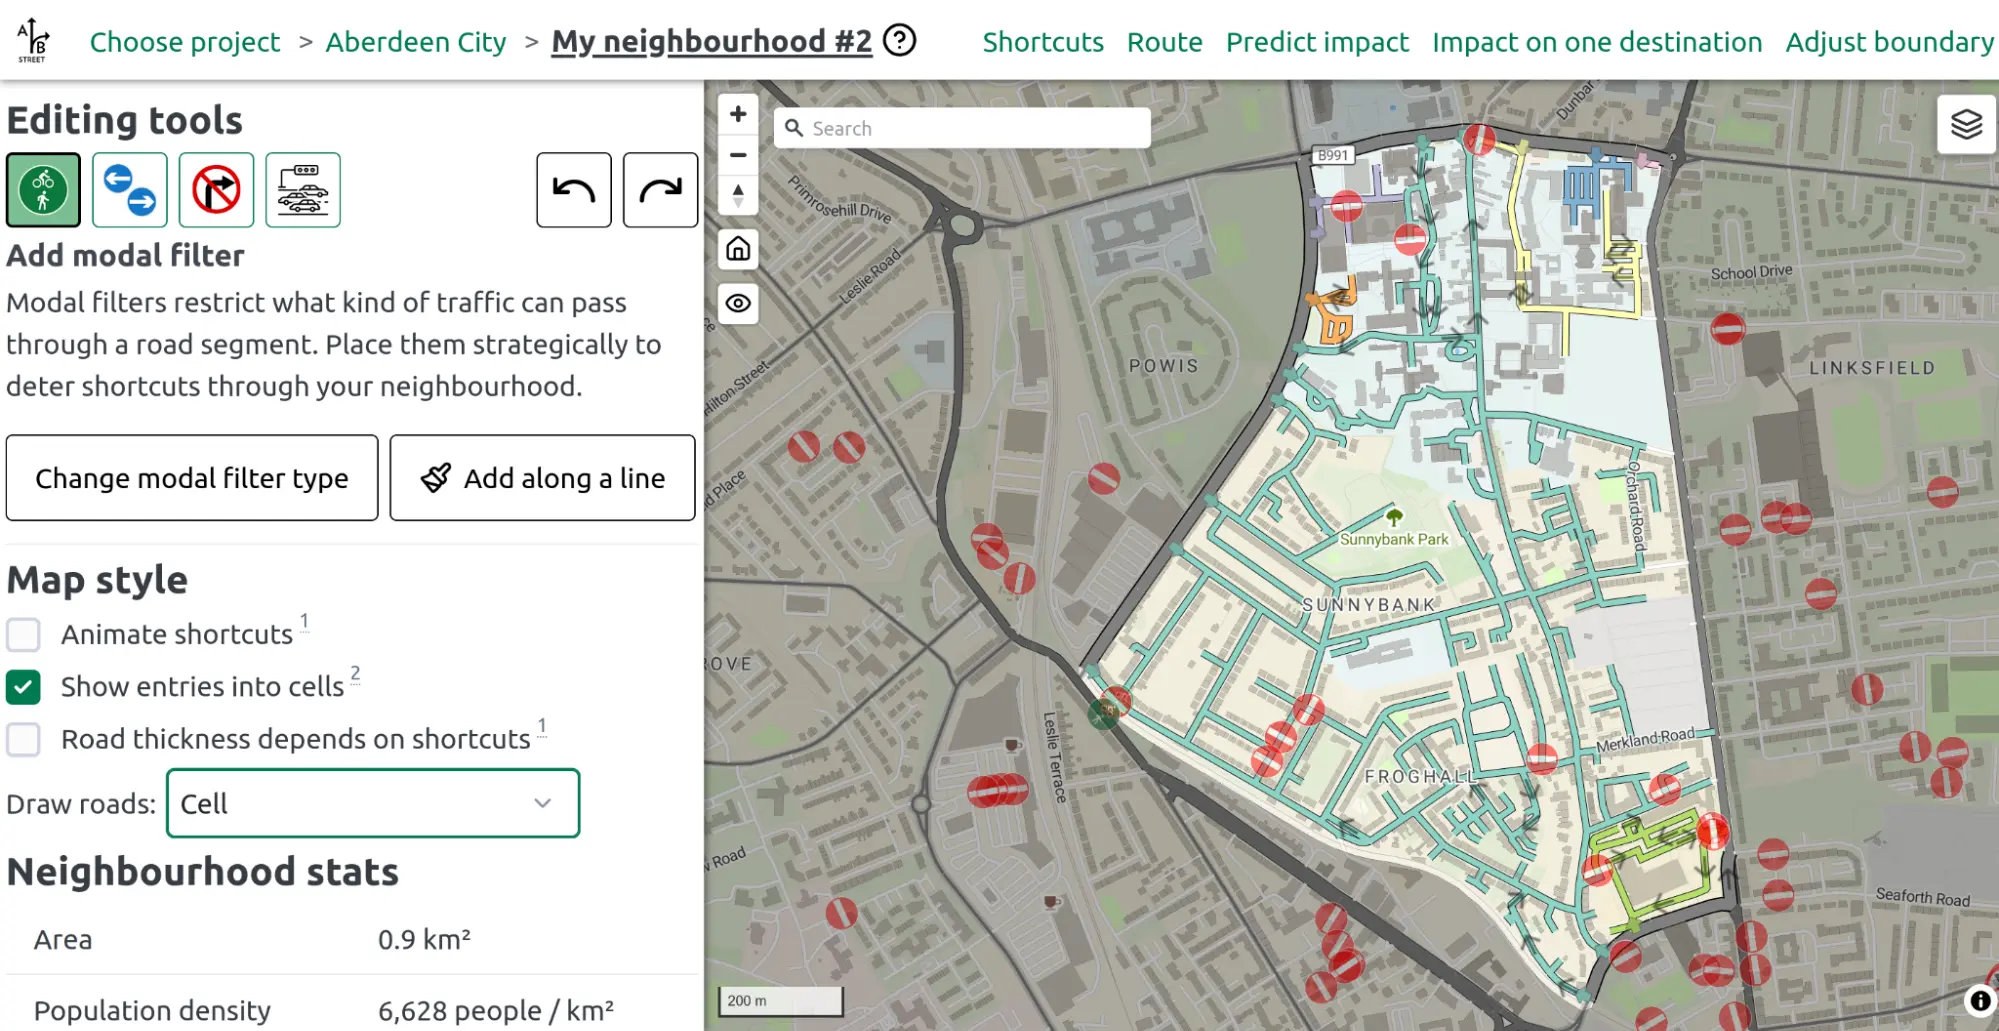Click the magnifier icon in search box
The width and height of the screenshot is (1999, 1031).
coord(794,128)
